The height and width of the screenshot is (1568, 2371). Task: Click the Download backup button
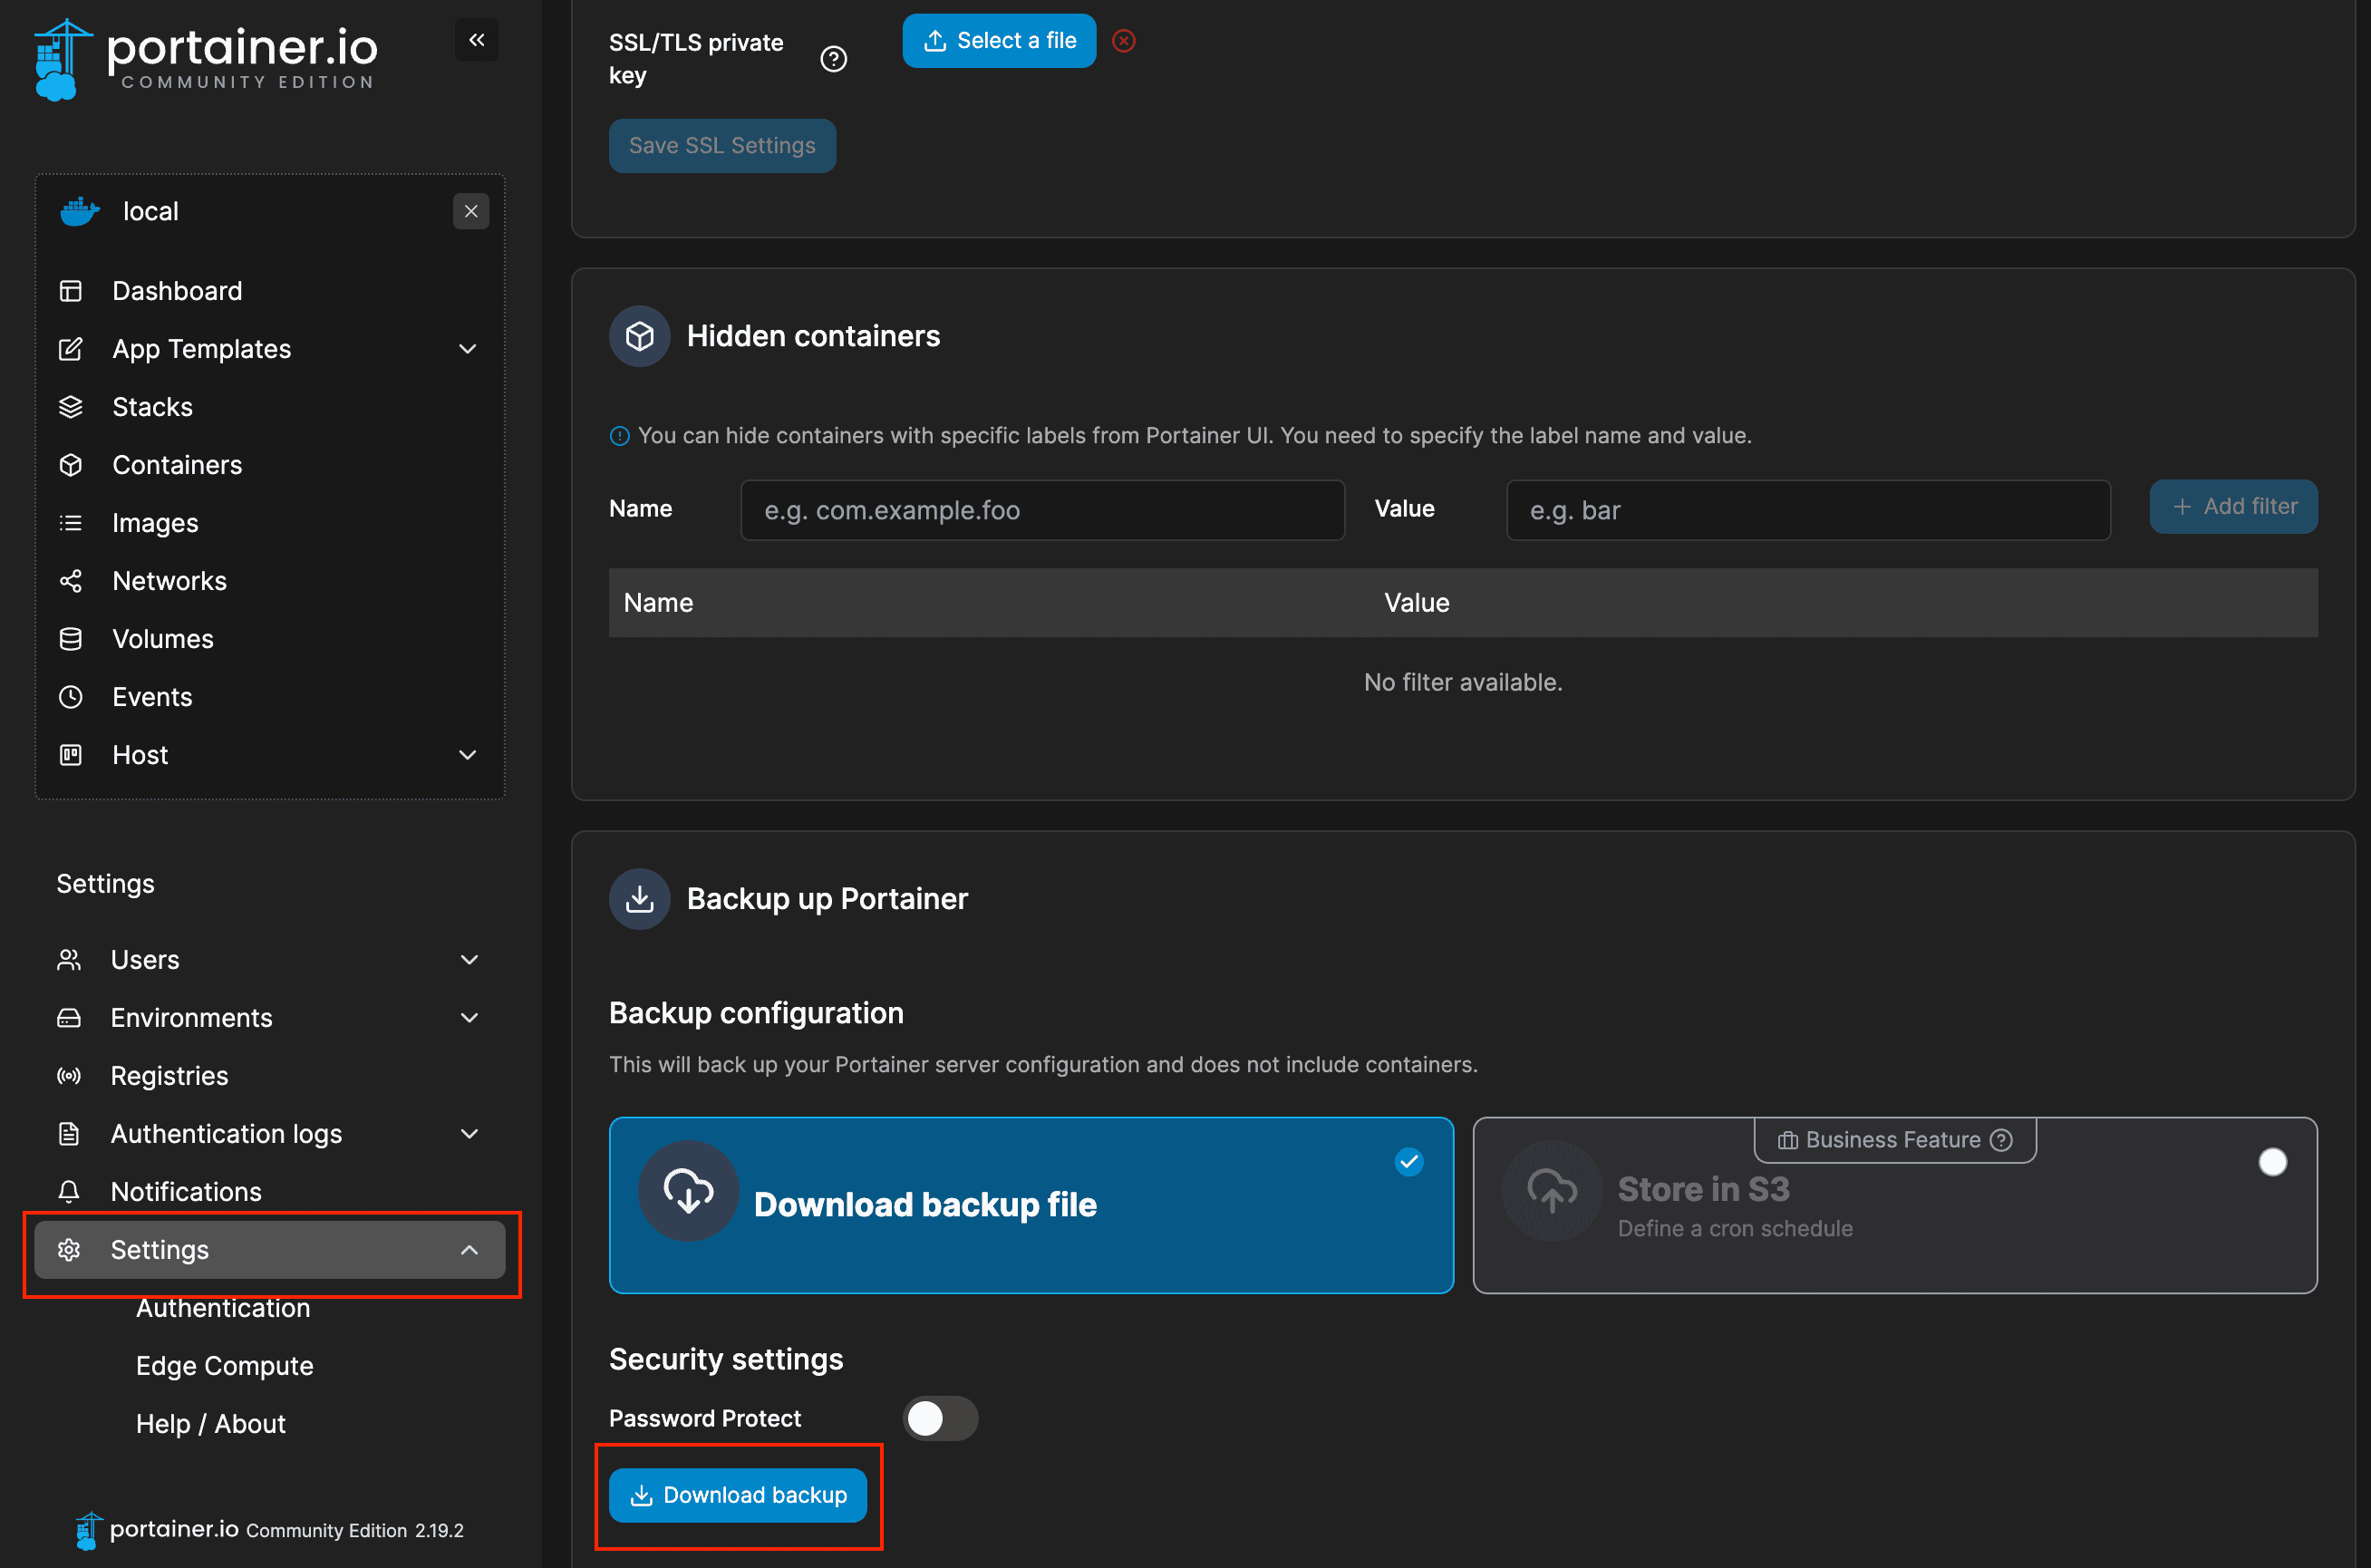[738, 1495]
